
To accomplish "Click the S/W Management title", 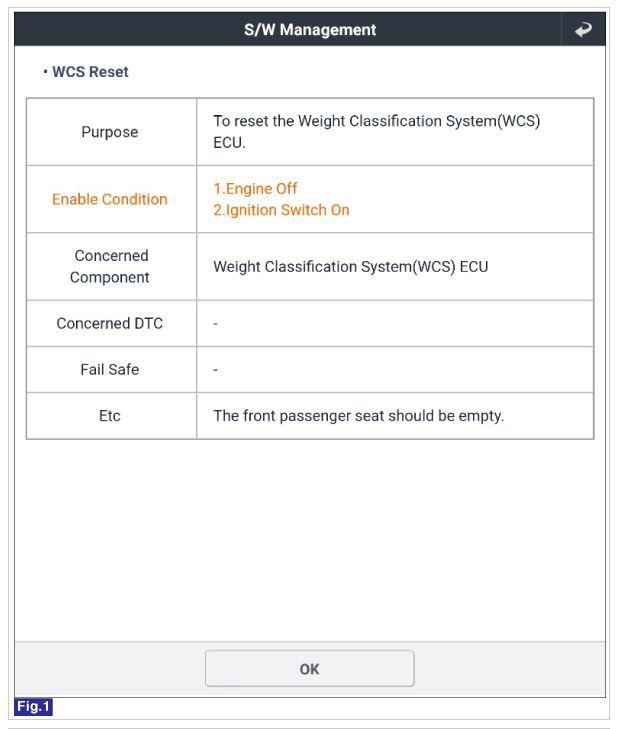I will tap(310, 30).
